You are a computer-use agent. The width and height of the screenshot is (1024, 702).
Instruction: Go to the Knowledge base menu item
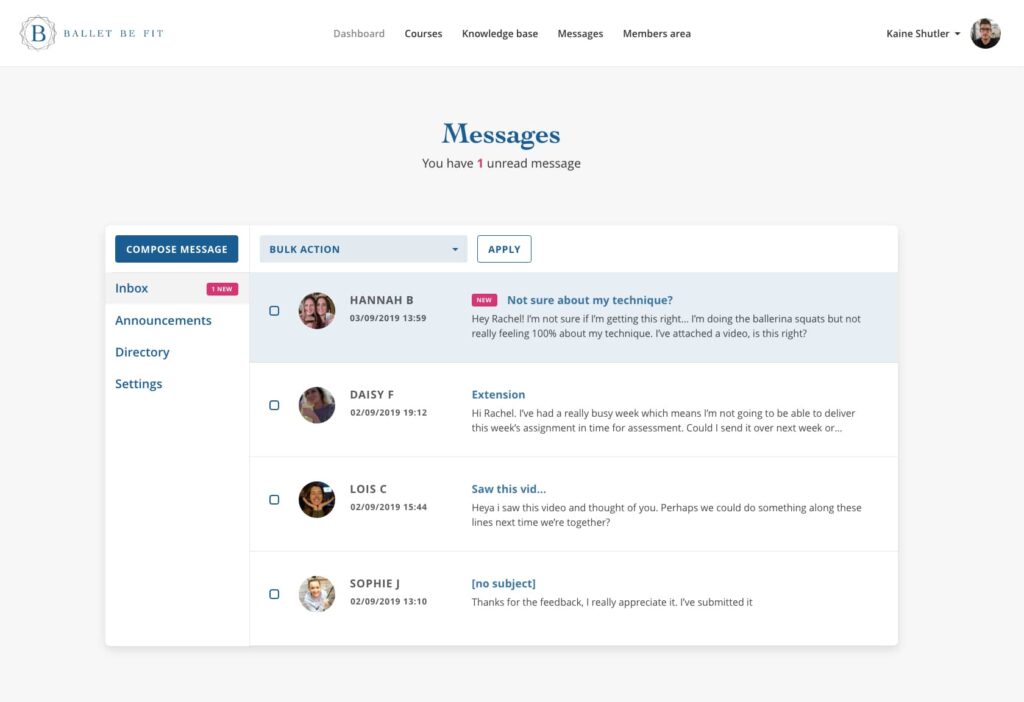click(499, 33)
